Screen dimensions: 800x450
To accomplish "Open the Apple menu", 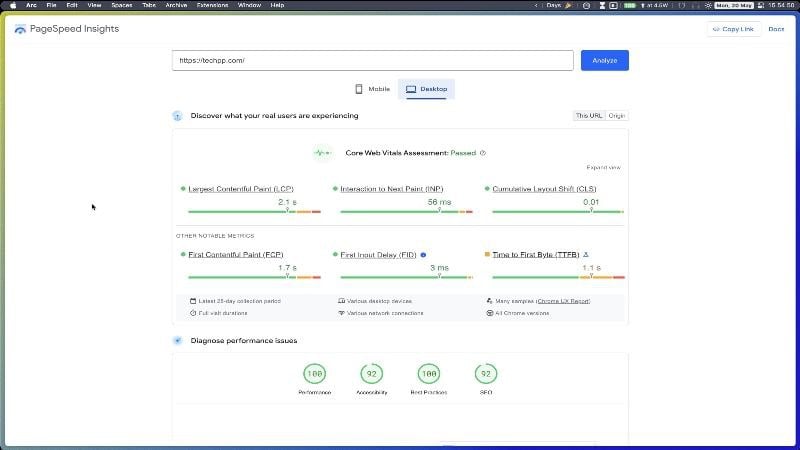I will [13, 5].
